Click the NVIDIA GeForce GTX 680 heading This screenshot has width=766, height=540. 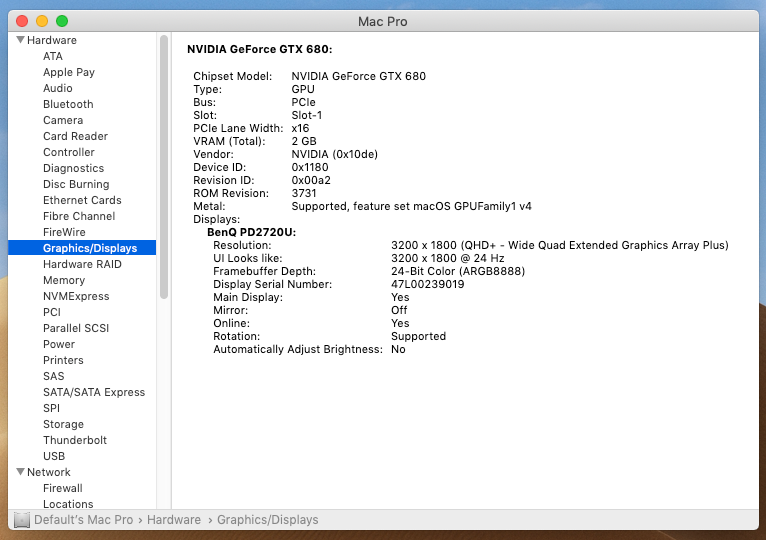tap(259, 49)
